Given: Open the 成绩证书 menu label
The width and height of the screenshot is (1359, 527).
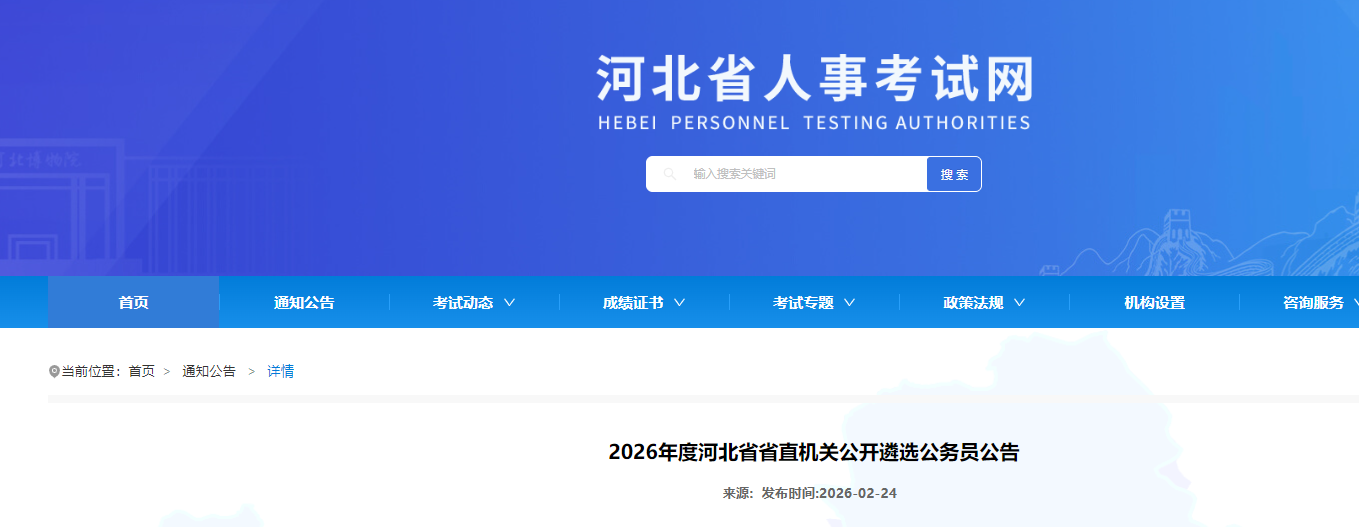Looking at the screenshot, I should pyautogui.click(x=633, y=302).
